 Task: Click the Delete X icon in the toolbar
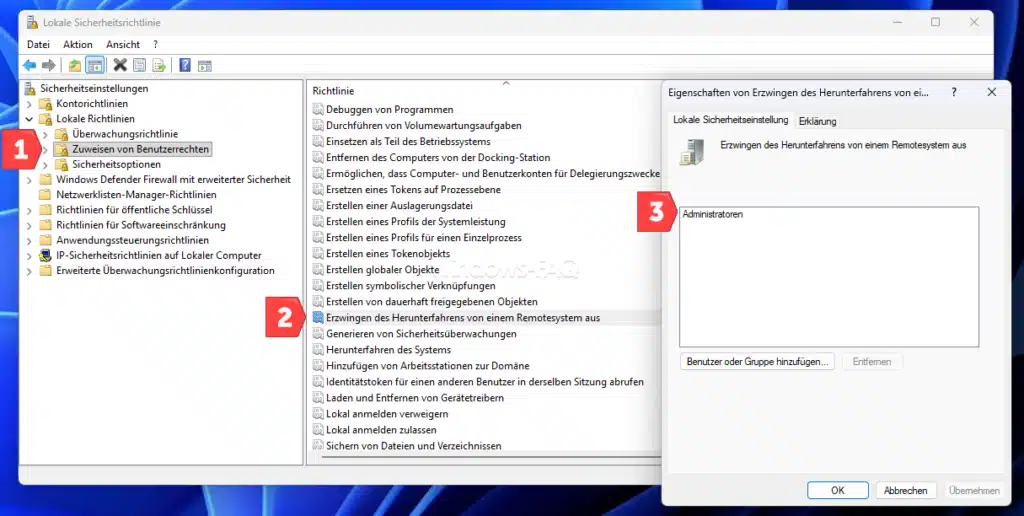[120, 65]
